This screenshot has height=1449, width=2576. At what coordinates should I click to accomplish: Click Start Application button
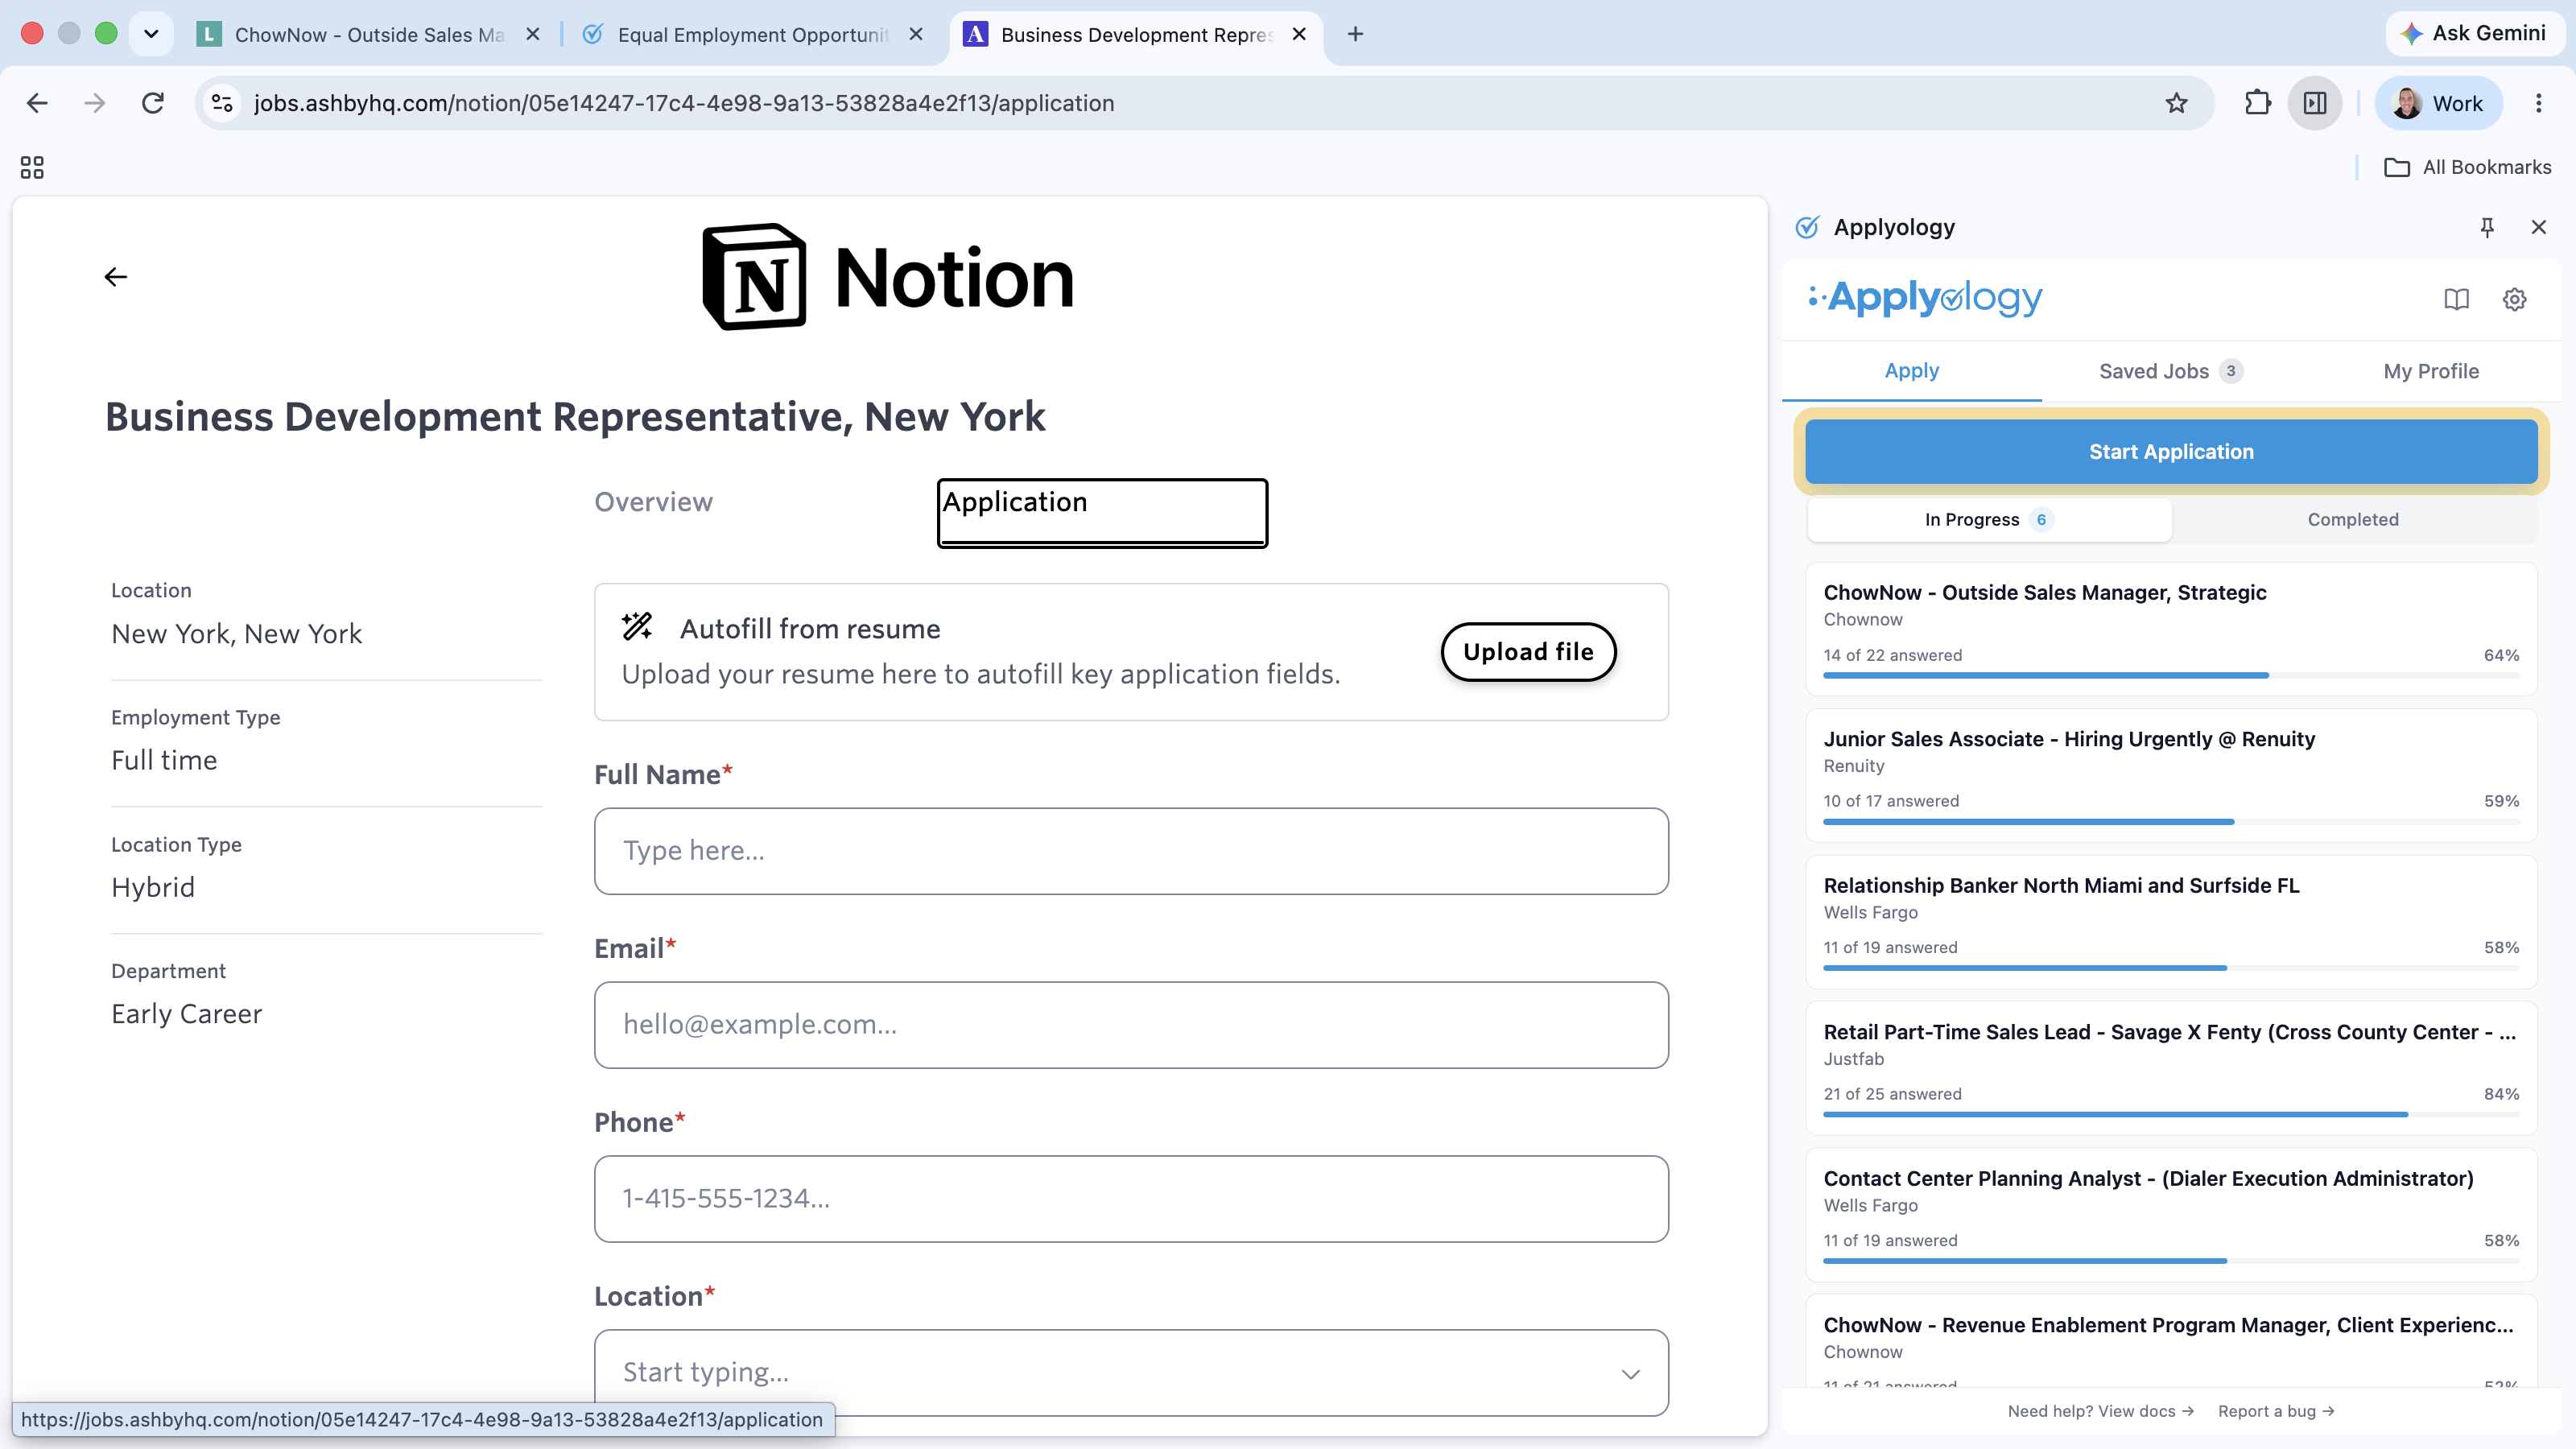[2171, 451]
